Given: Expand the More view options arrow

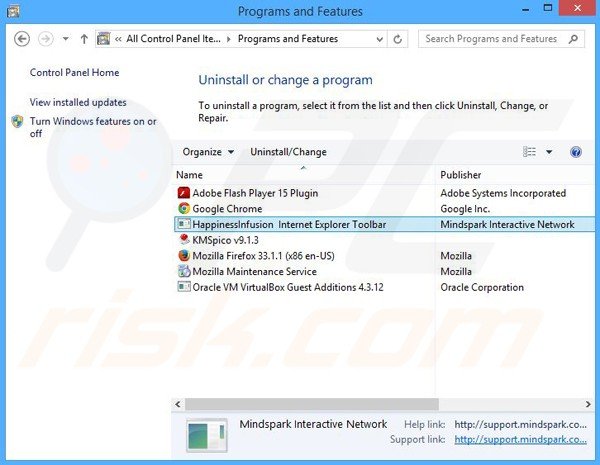Looking at the screenshot, I should (x=549, y=152).
